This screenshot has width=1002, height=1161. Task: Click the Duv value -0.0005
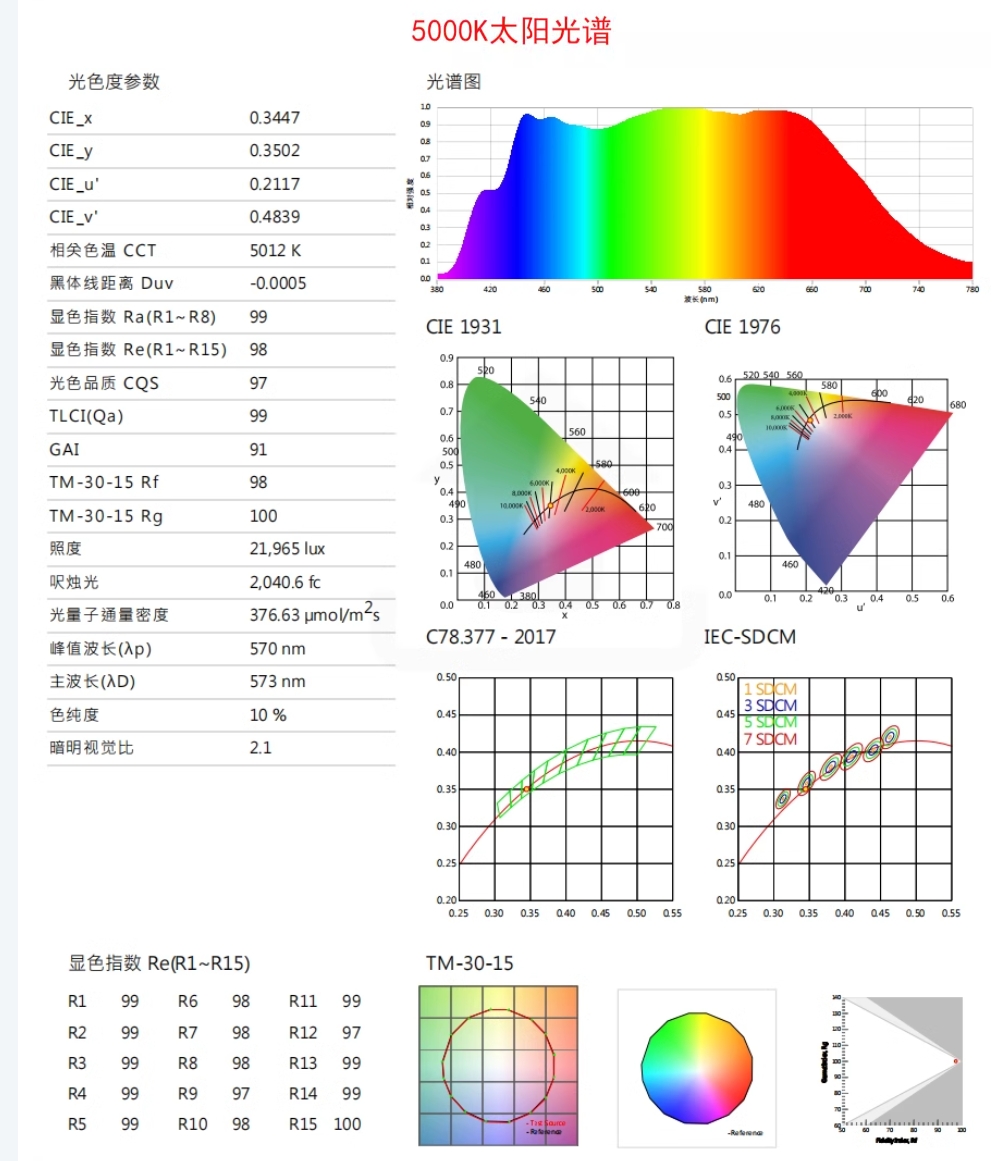(277, 283)
